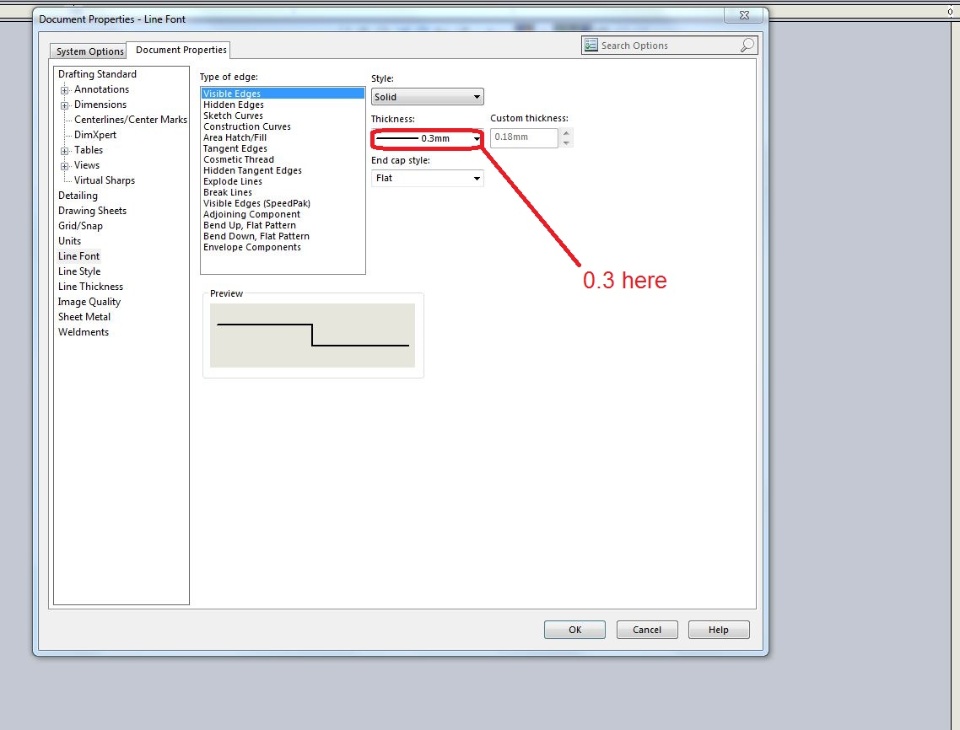
Task: Select Area Hatch/Fill edge type
Action: click(234, 138)
